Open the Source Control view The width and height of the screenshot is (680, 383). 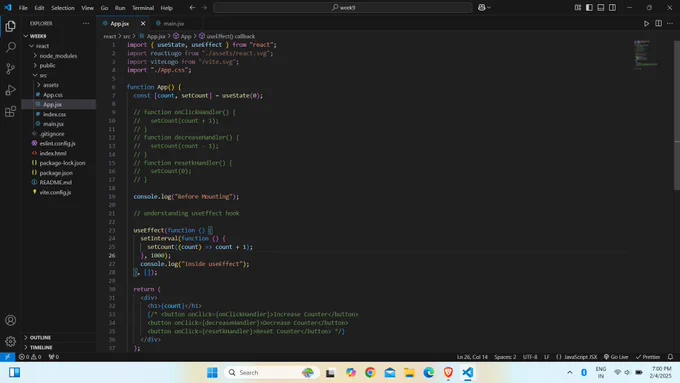pos(10,69)
